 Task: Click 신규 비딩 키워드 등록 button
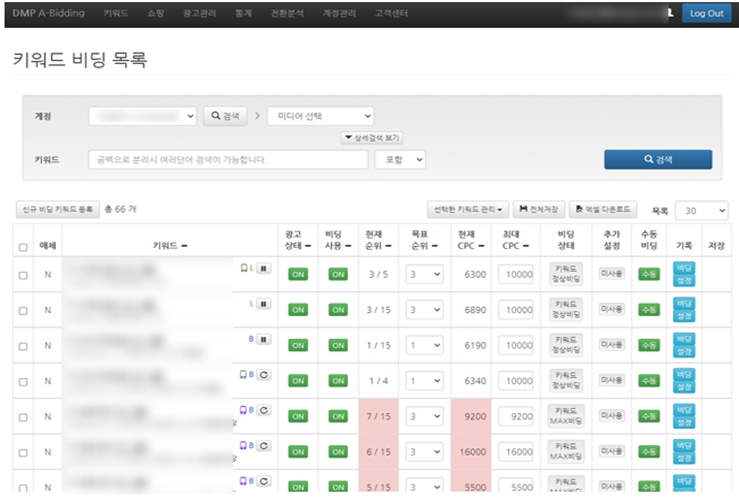coord(57,209)
